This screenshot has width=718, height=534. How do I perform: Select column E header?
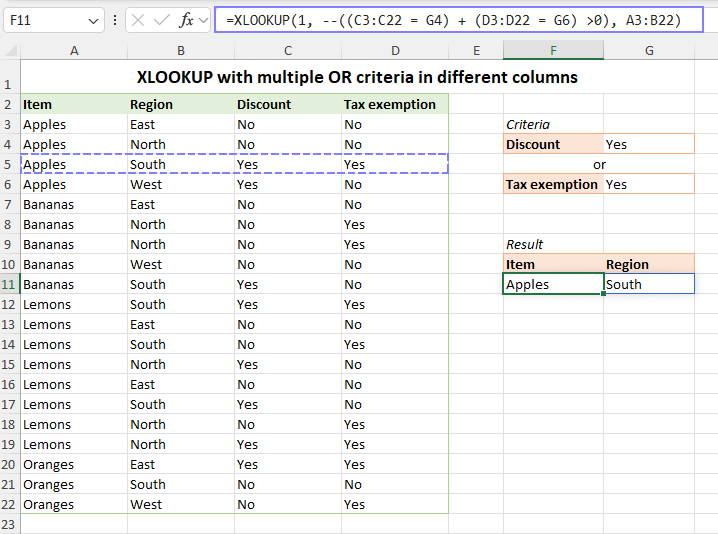click(476, 50)
